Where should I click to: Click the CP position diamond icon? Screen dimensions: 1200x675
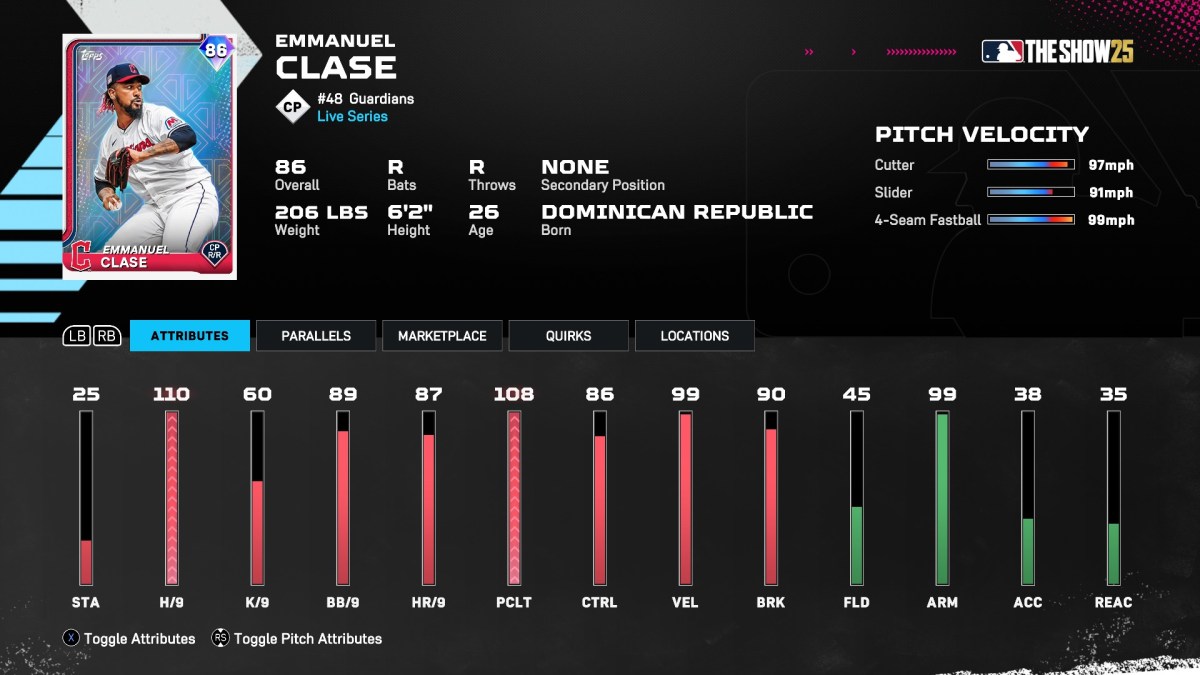293,107
